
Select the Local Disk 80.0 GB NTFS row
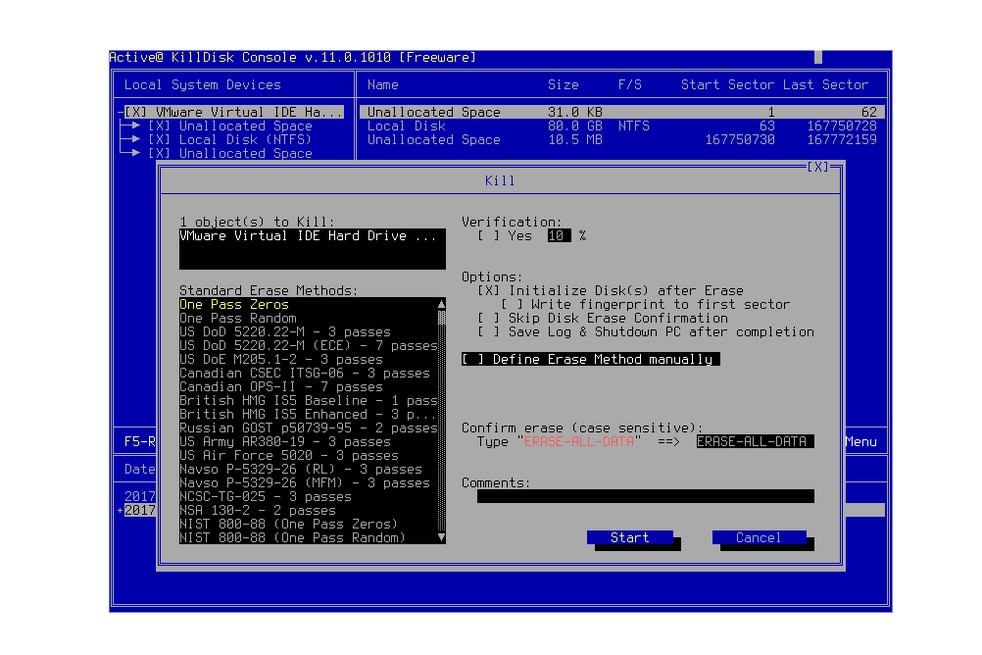[x=622, y=126]
